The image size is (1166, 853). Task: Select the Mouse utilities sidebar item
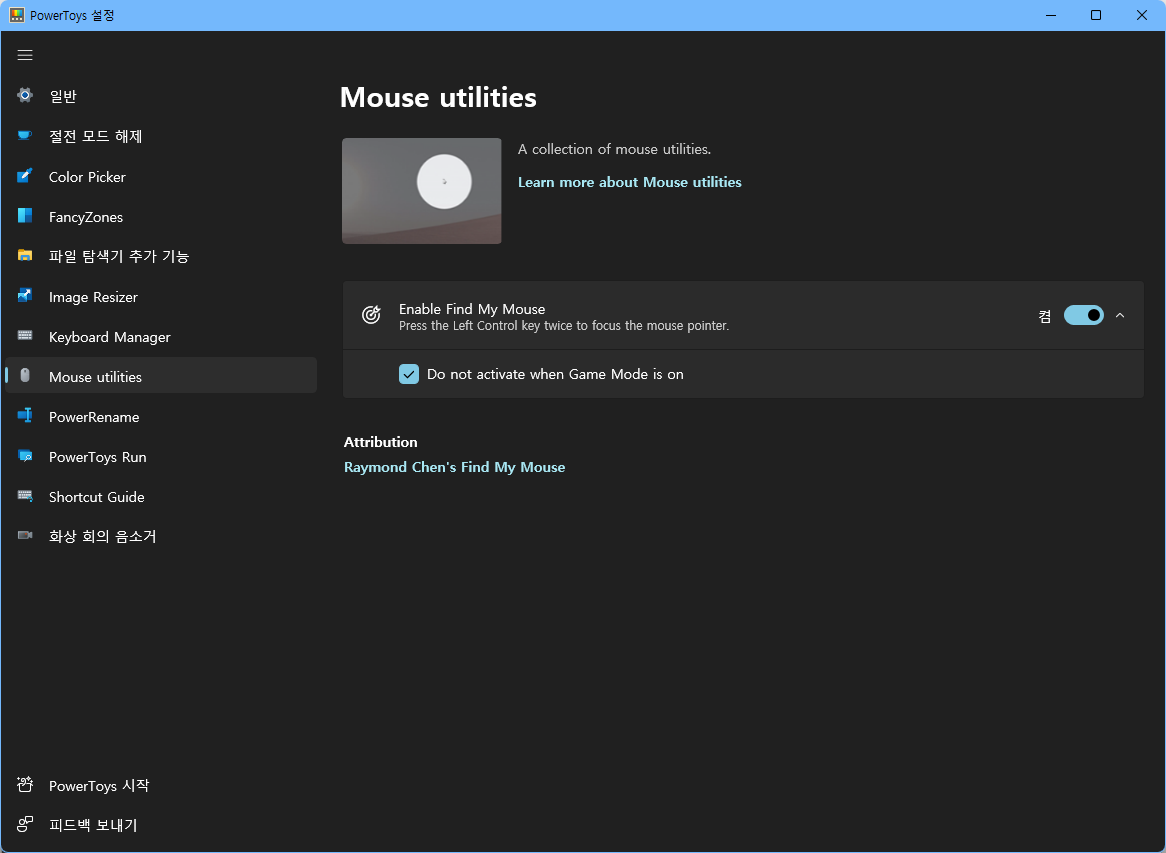161,376
